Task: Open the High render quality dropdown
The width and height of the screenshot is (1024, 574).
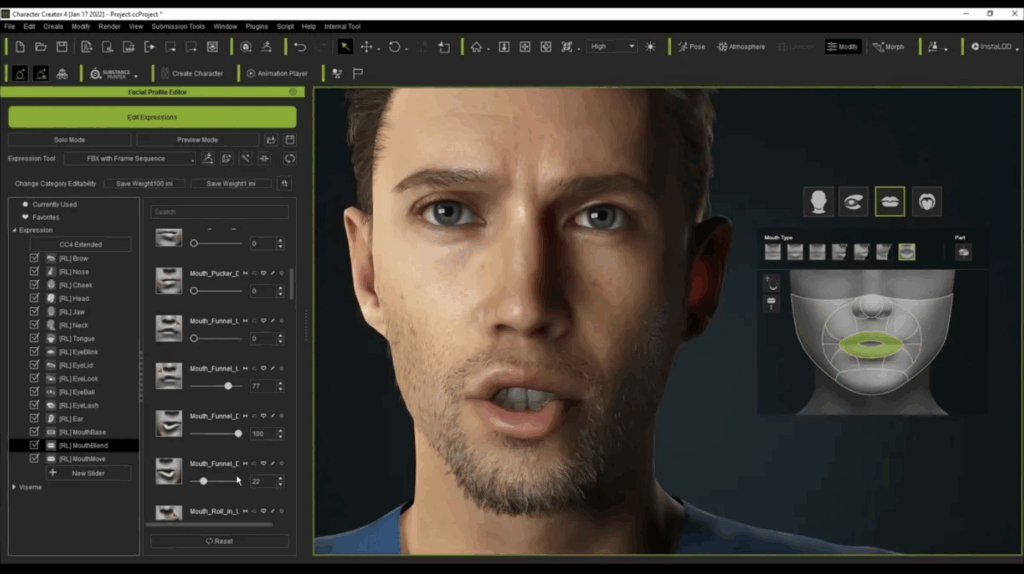Action: (612, 46)
